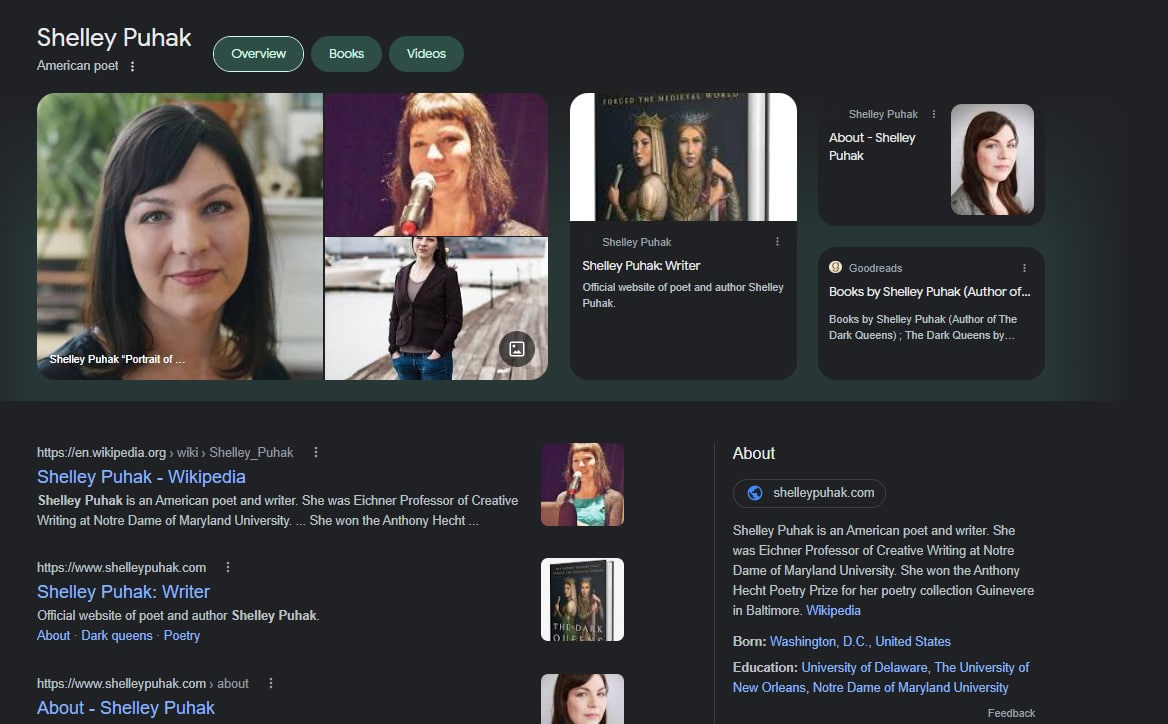This screenshot has height=724, width=1168.
Task: Click the Goodreads logo icon
Action: pyautogui.click(x=836, y=267)
